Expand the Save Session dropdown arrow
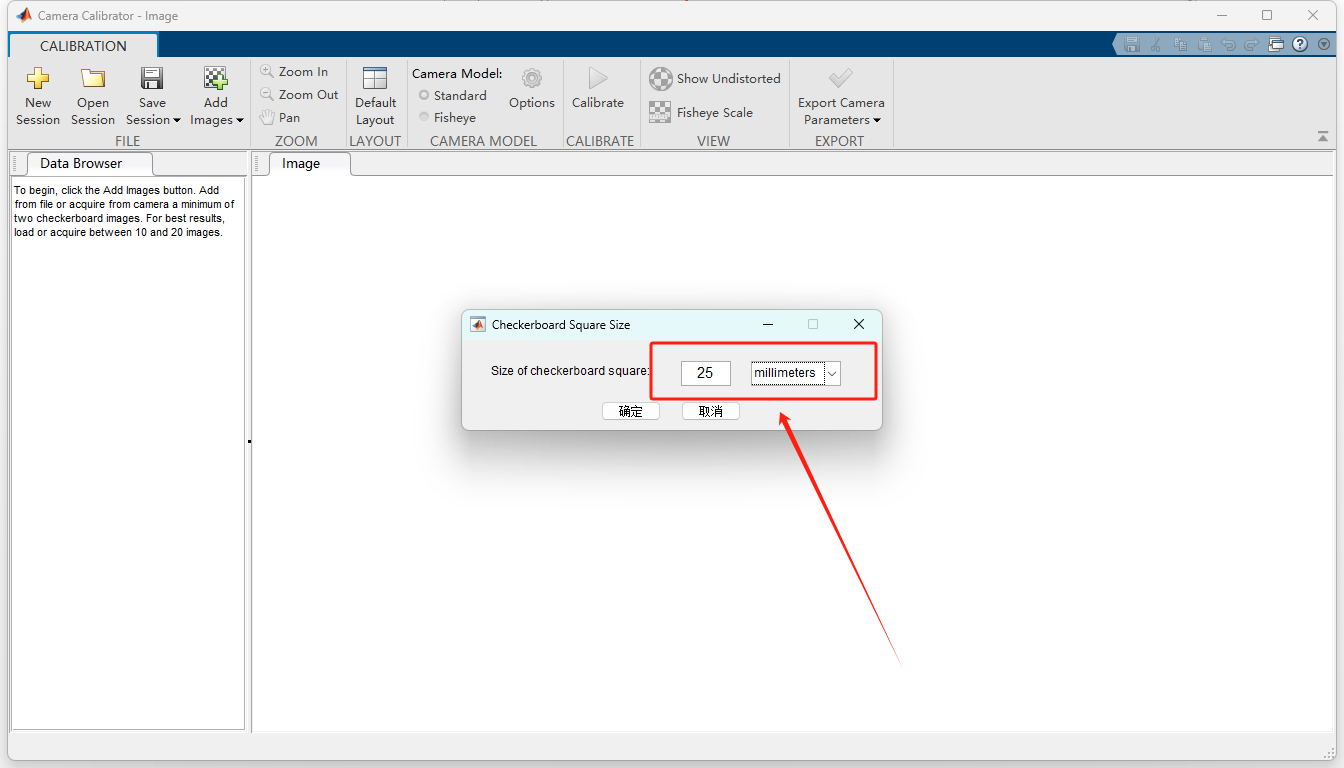This screenshot has width=1344, height=768. coord(177,121)
